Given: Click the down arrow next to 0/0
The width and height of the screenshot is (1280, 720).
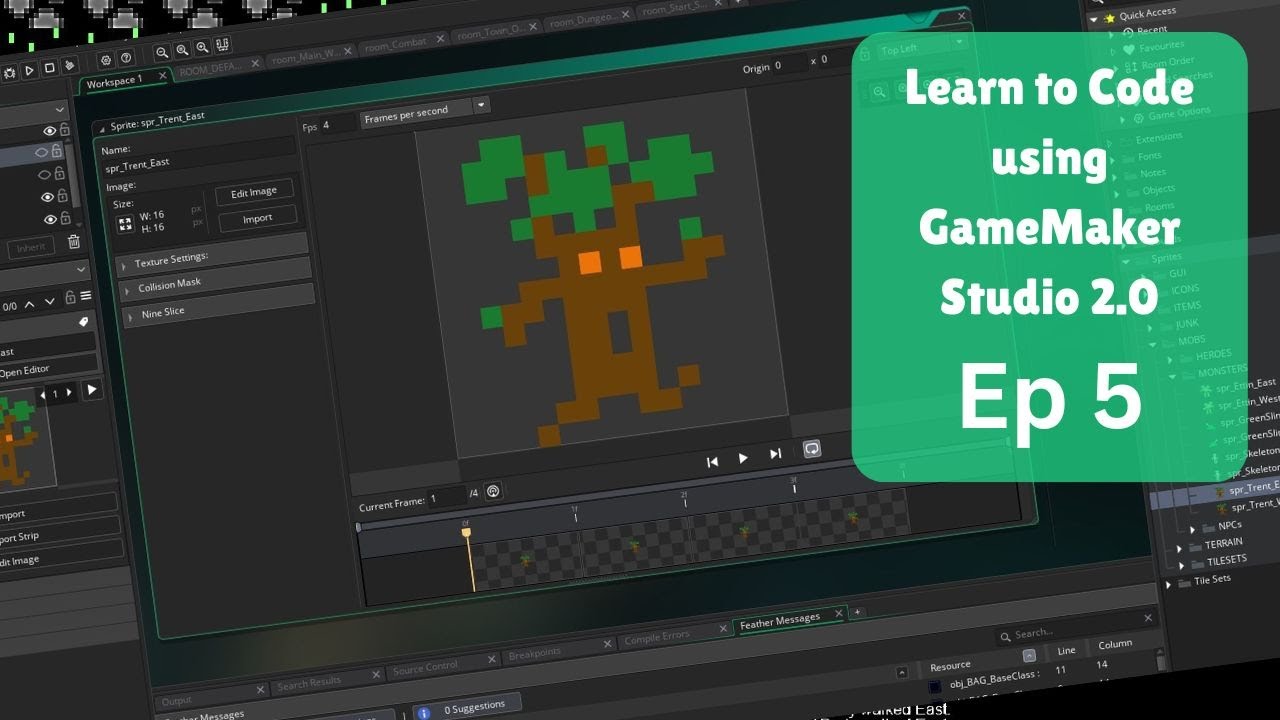Looking at the screenshot, I should click(50, 301).
